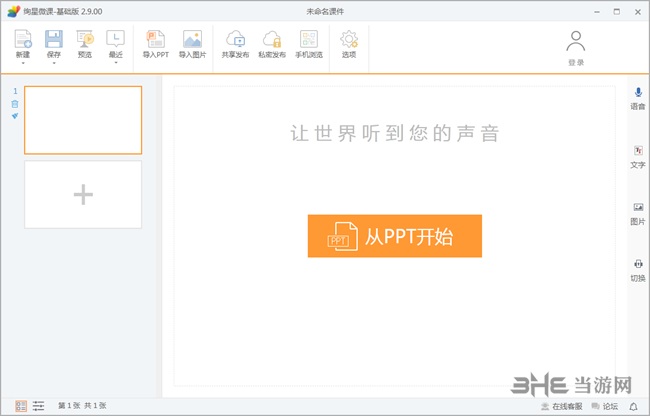
Task: Click the 预览 (Preview) icon
Action: coord(85,39)
